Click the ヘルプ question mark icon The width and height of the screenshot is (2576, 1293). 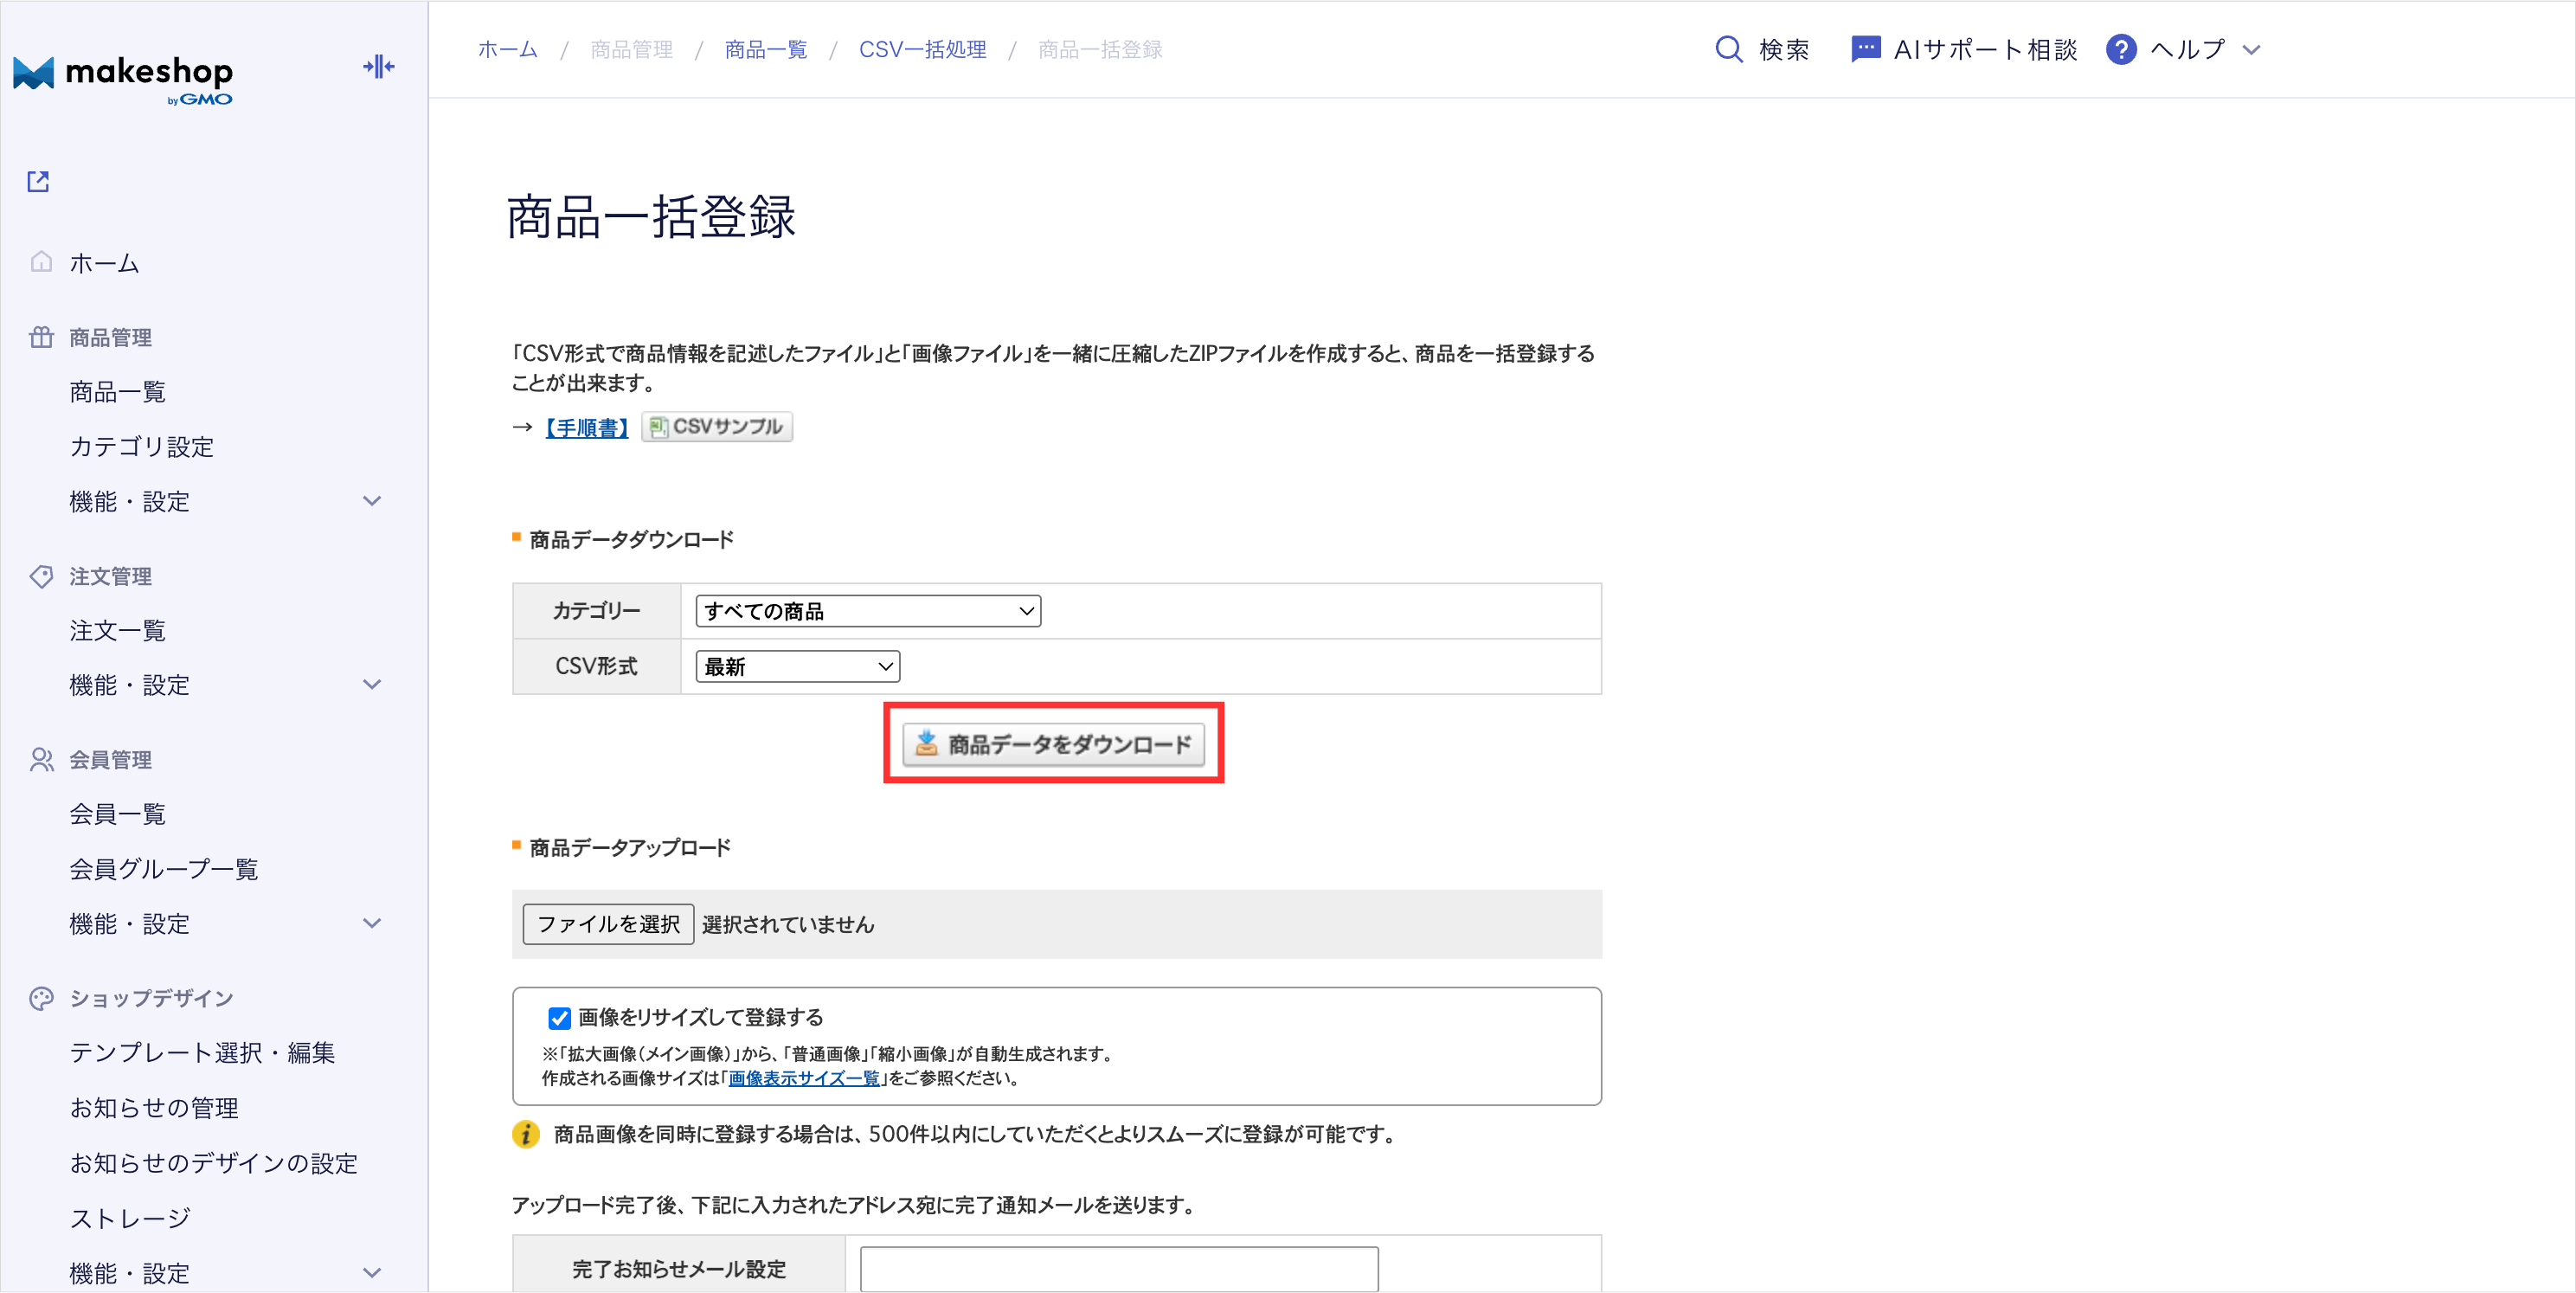click(2120, 49)
